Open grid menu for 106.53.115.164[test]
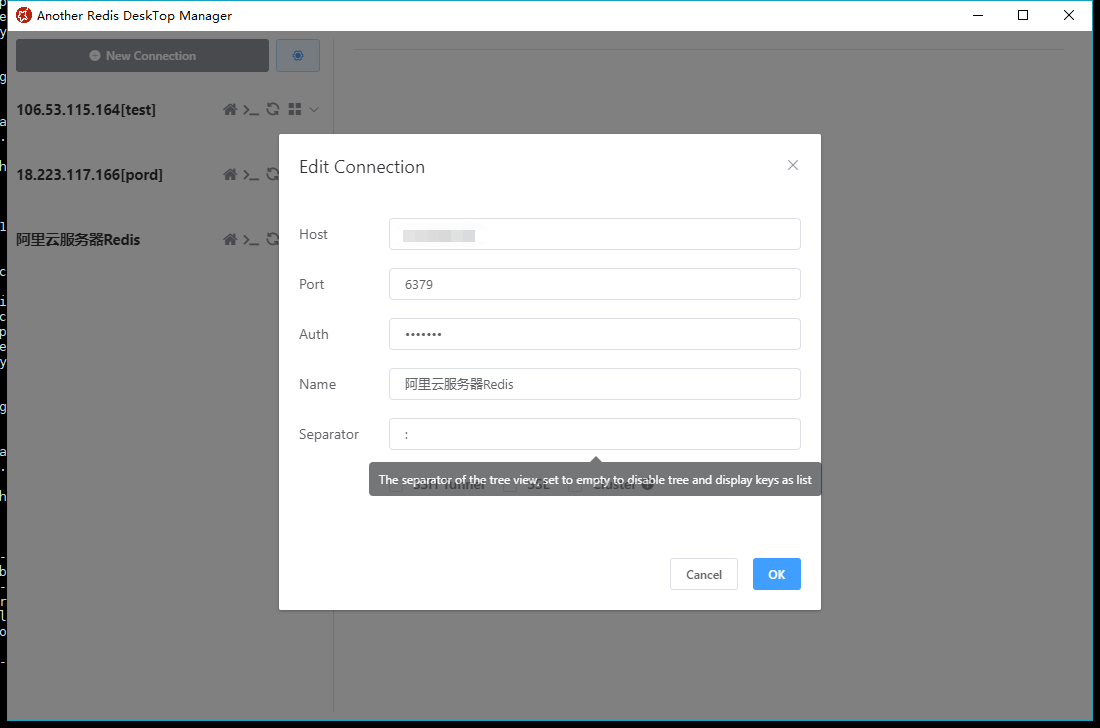 (295, 109)
